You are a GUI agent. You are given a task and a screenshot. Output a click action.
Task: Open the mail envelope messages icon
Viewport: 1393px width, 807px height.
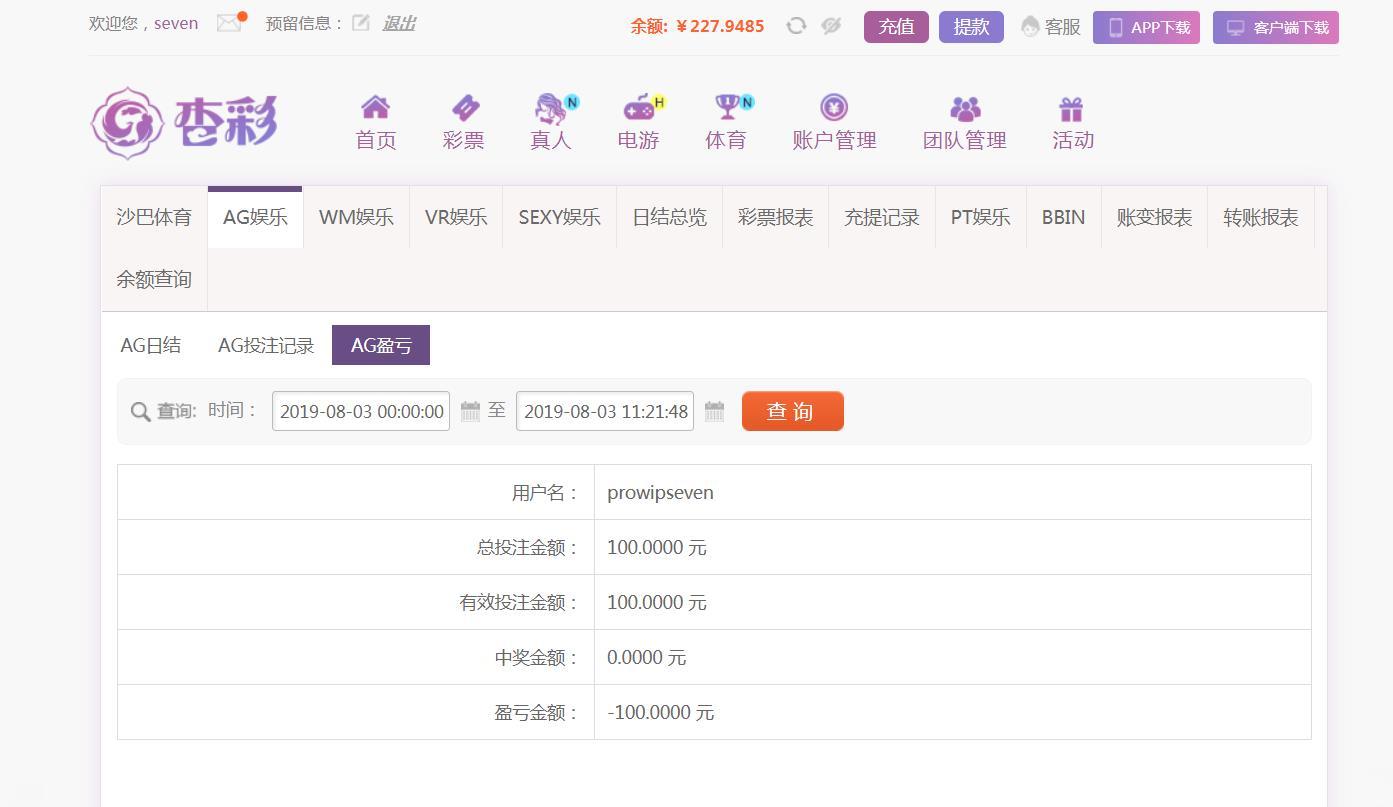click(x=229, y=23)
